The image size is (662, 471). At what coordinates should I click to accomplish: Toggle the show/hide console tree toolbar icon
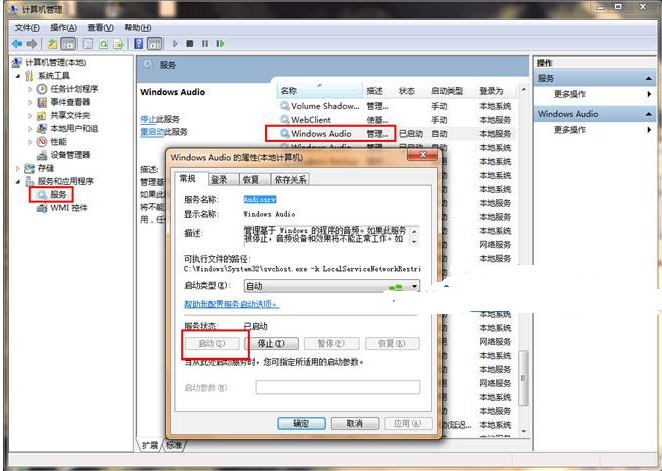click(x=68, y=43)
